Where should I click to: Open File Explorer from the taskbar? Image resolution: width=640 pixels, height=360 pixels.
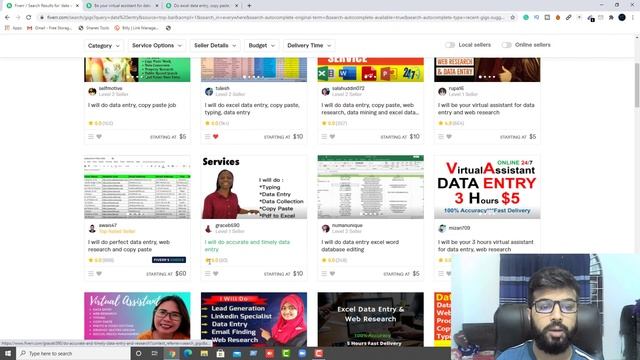[204, 353]
